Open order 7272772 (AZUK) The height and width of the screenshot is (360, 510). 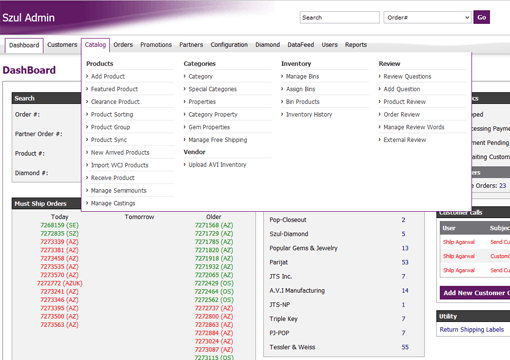59,283
